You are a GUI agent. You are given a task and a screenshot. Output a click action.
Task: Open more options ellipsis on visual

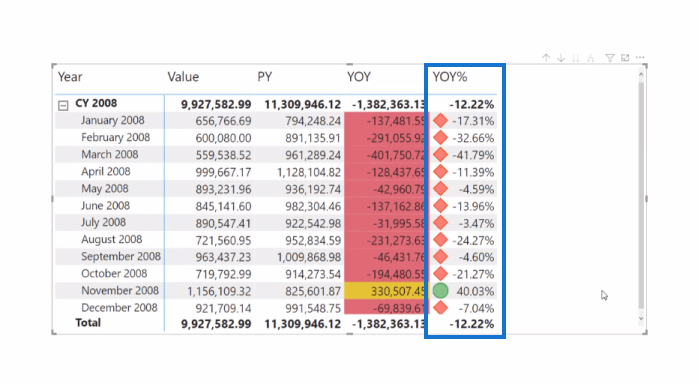click(640, 58)
